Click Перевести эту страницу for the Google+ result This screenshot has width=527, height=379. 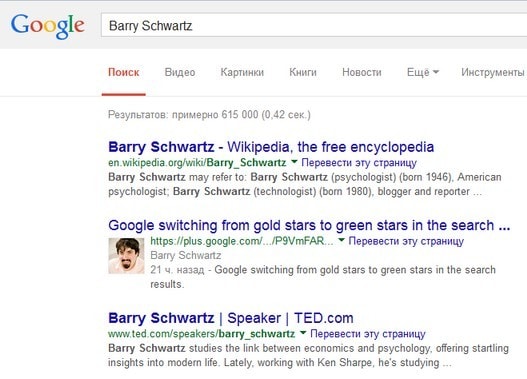[406, 241]
